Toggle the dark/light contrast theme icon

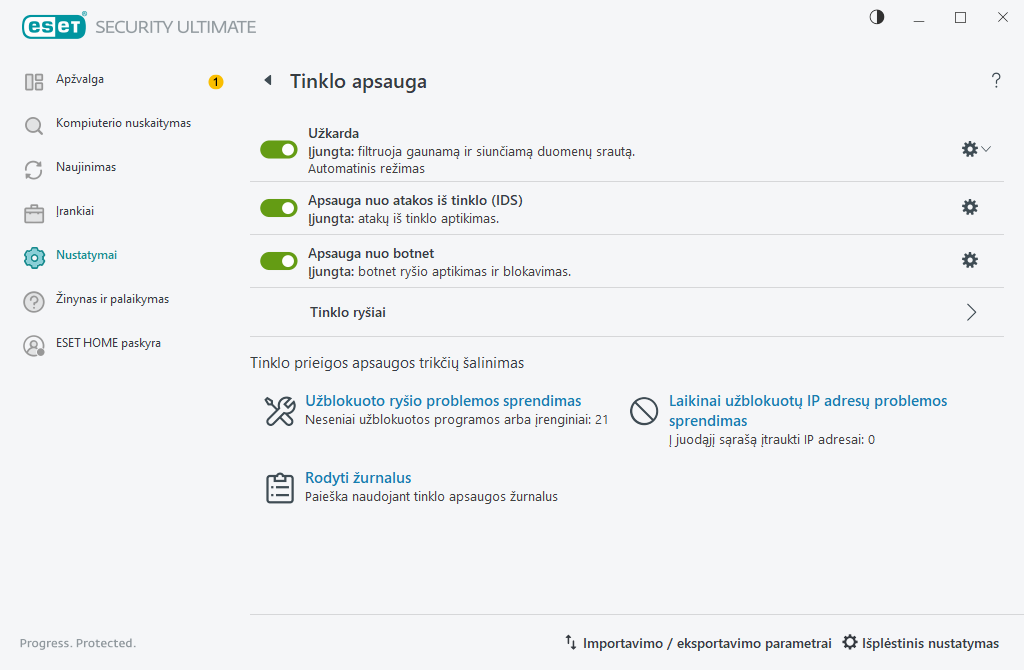[x=876, y=17]
